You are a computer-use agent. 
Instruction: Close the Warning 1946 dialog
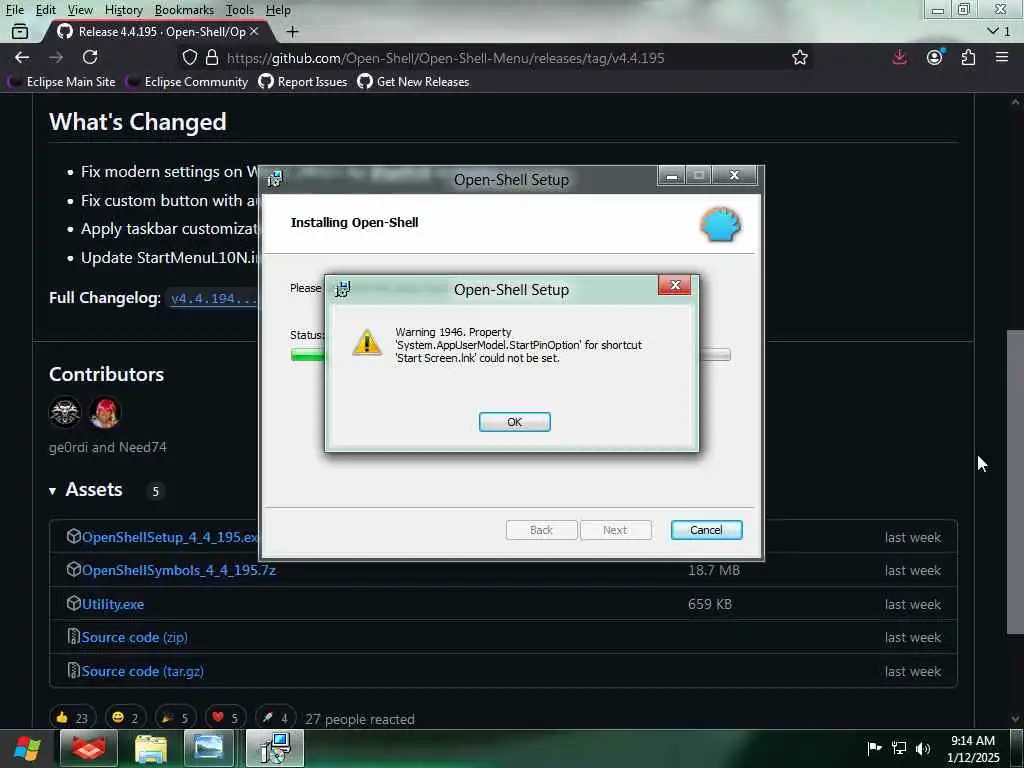click(x=675, y=285)
